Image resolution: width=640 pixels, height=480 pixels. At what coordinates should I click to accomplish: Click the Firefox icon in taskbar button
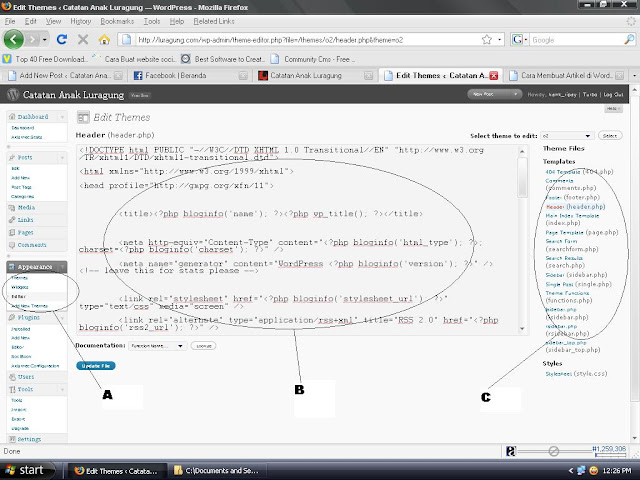79,471
